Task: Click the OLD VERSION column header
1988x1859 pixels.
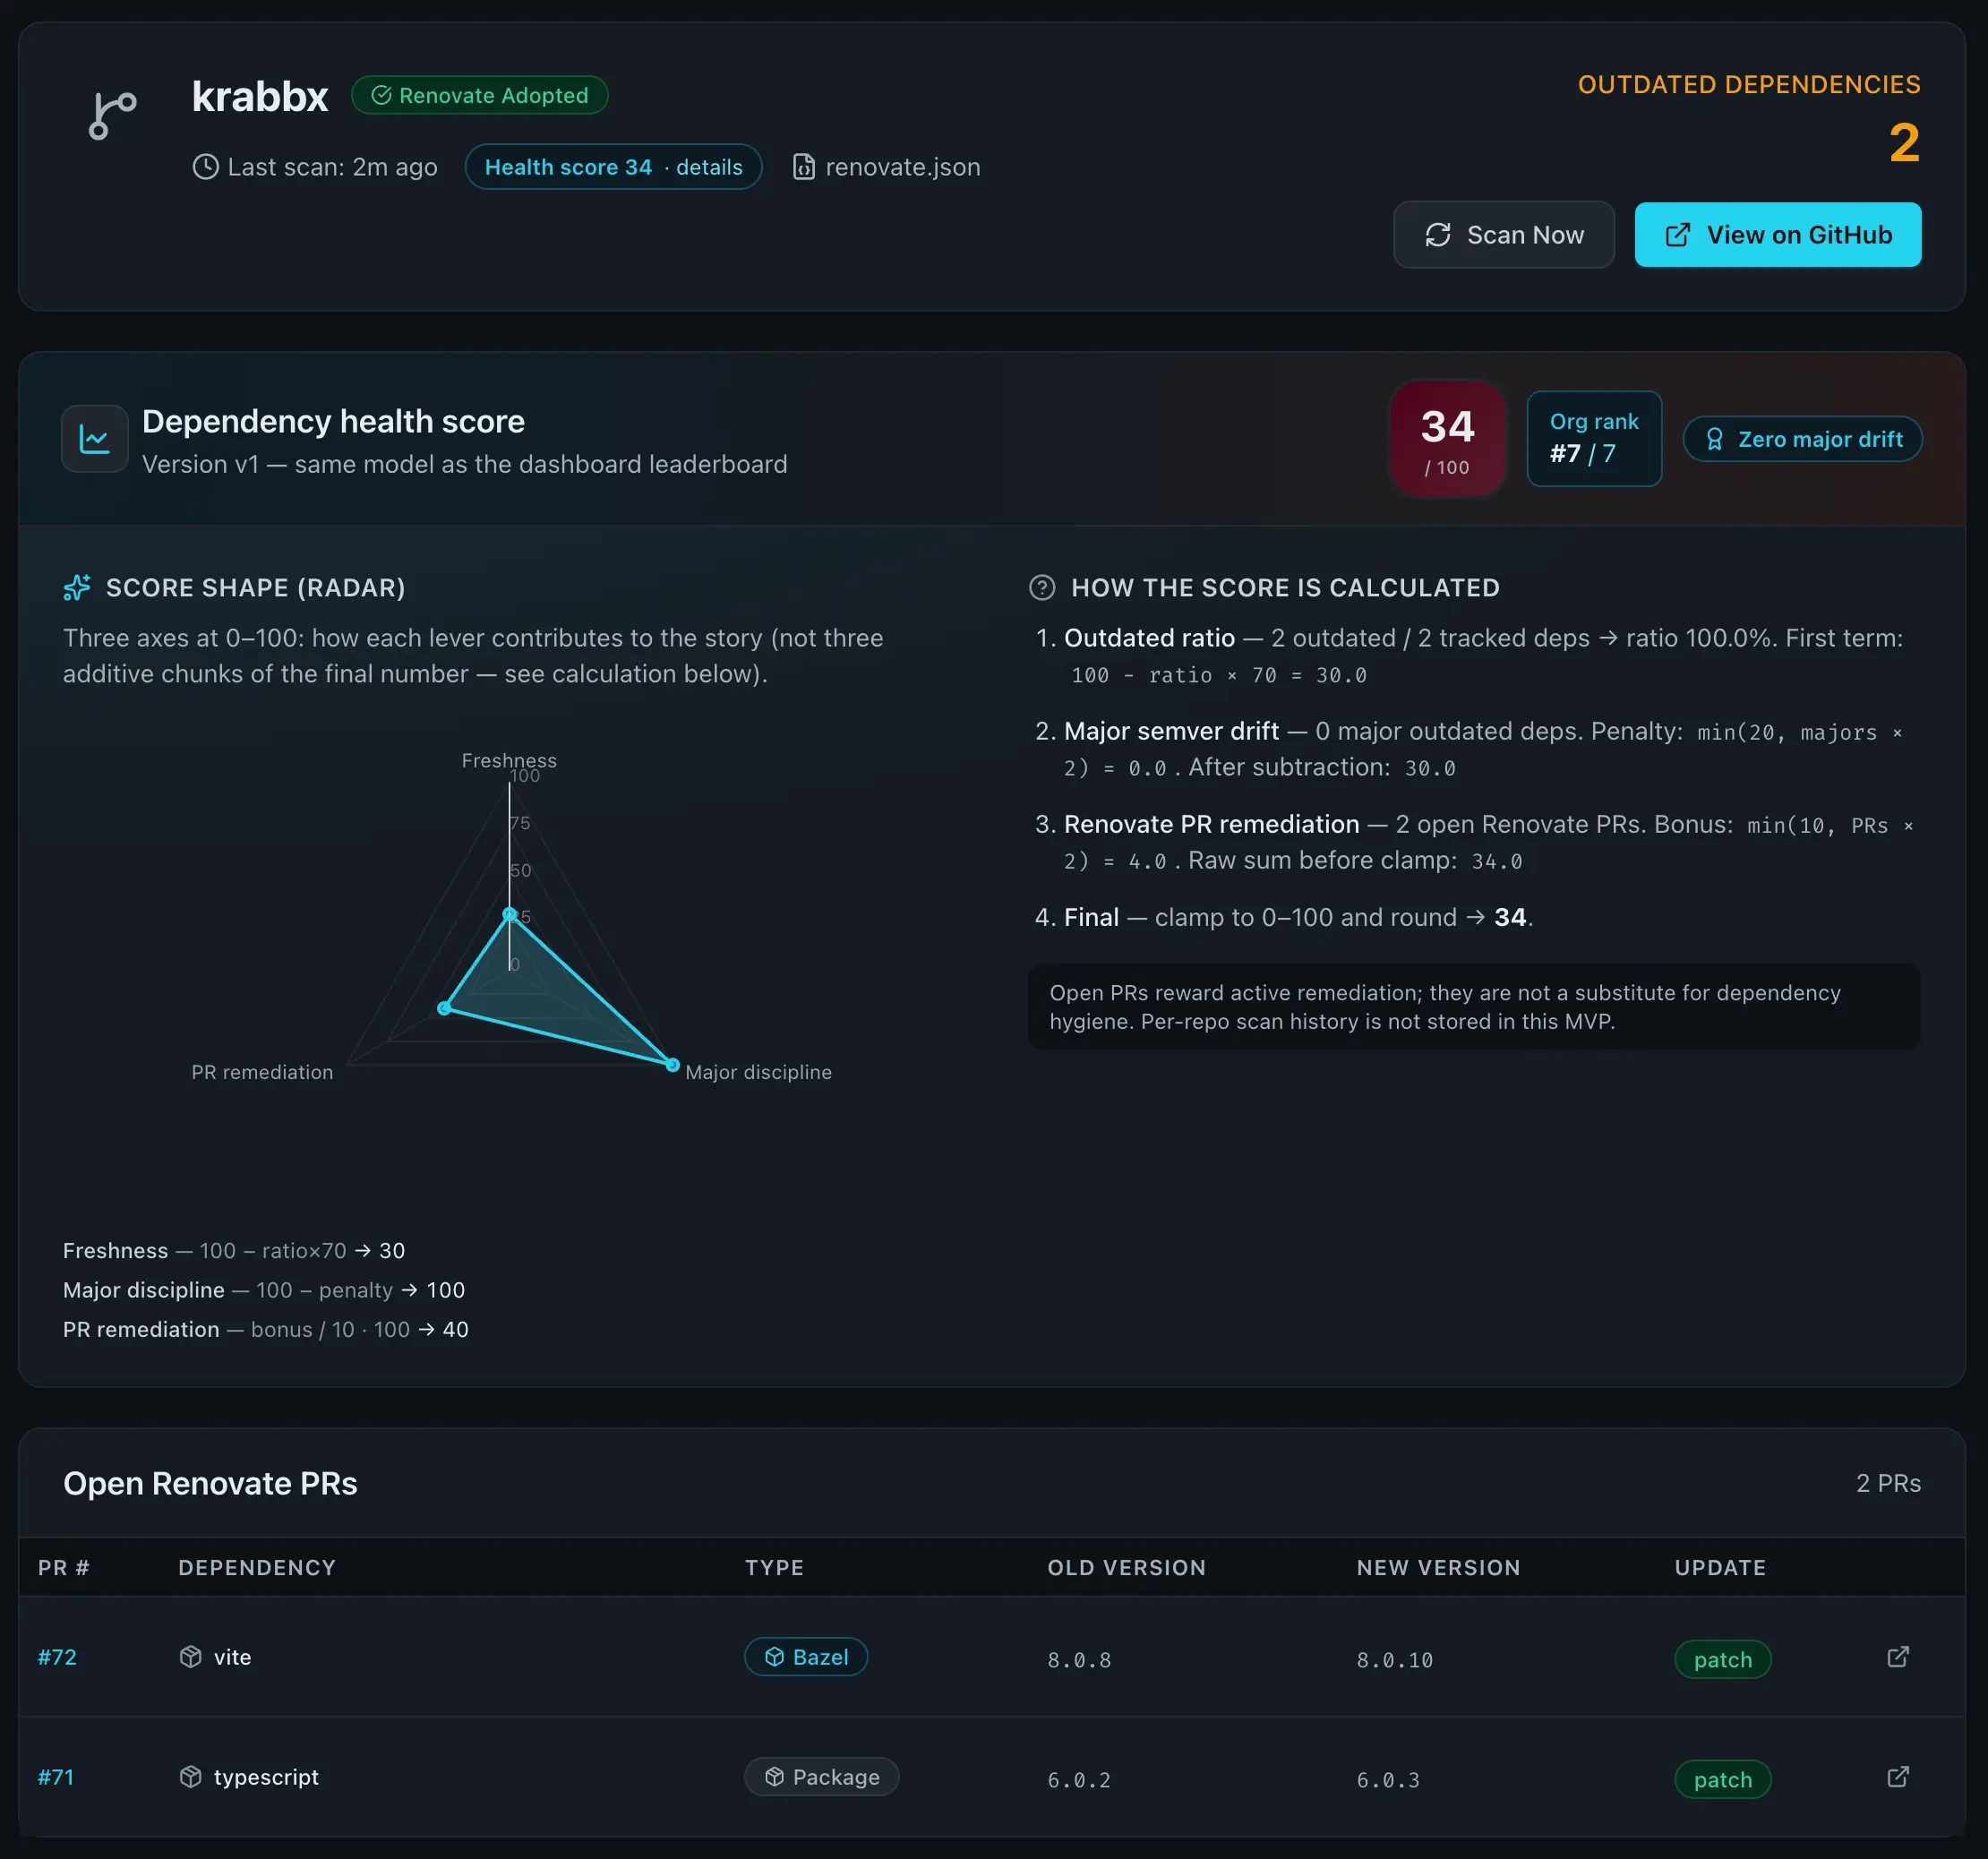Action: tap(1126, 1567)
